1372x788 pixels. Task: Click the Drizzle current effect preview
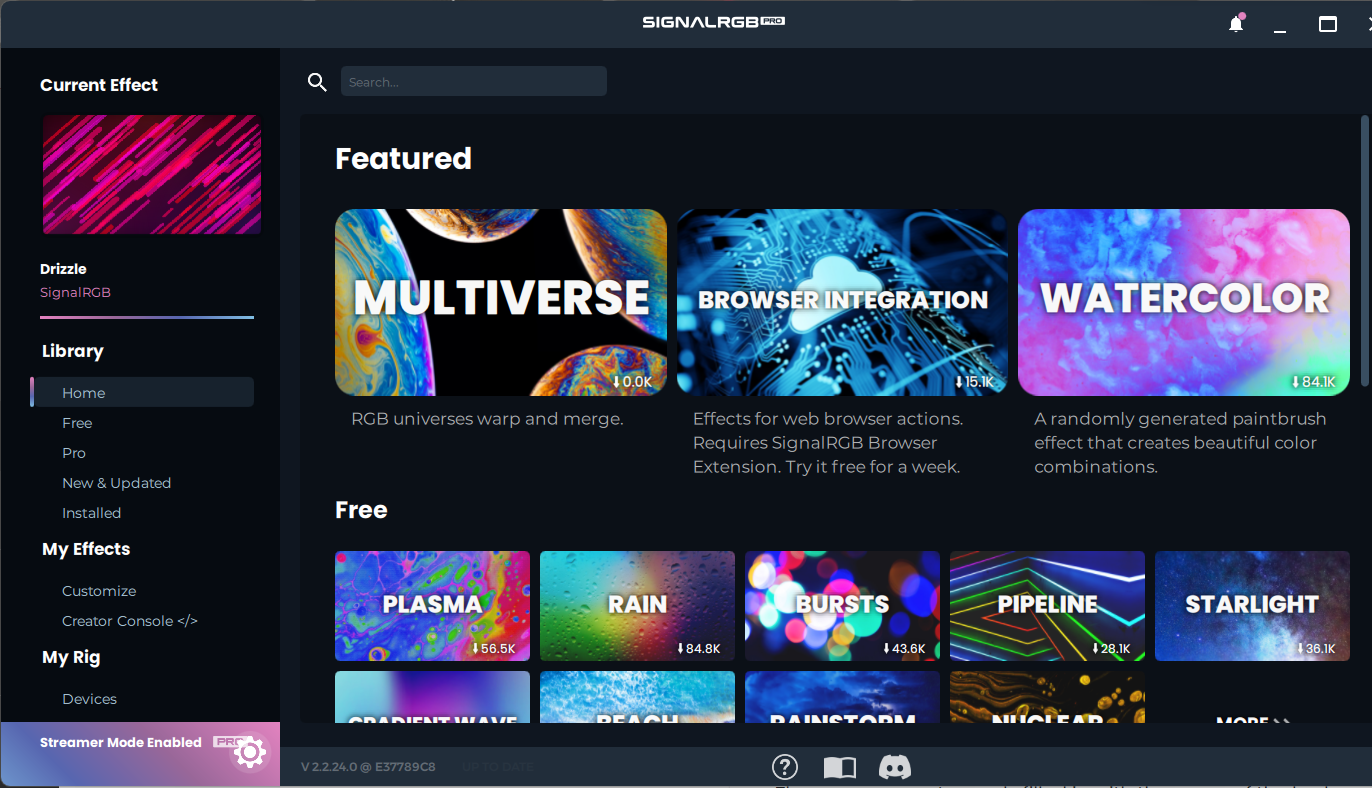(151, 175)
